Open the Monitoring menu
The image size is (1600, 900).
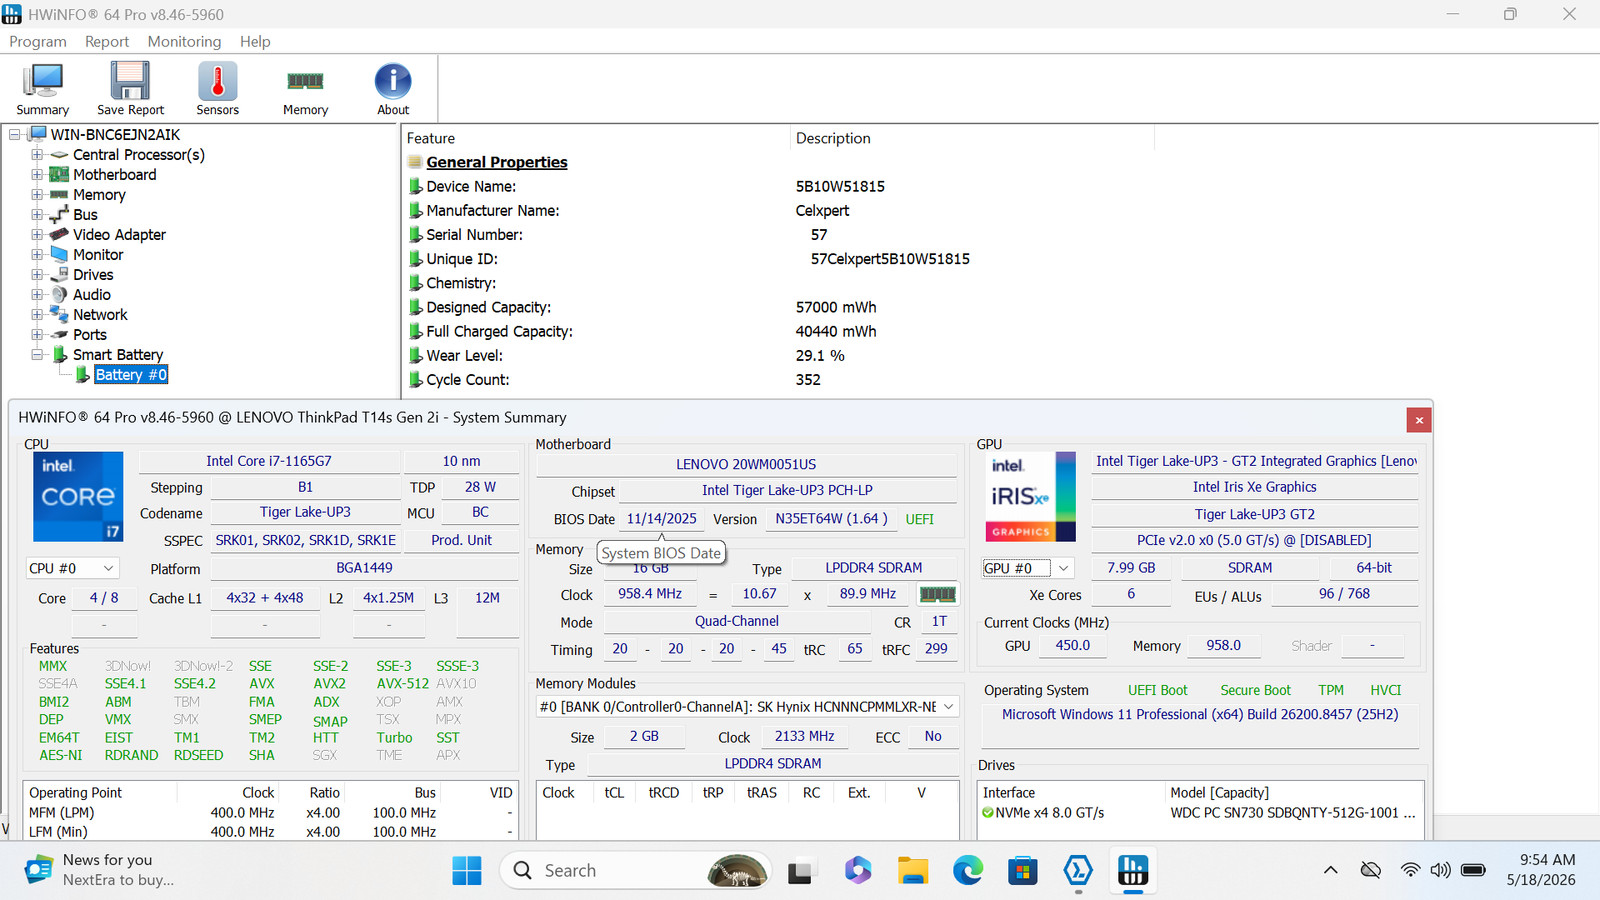pyautogui.click(x=184, y=41)
